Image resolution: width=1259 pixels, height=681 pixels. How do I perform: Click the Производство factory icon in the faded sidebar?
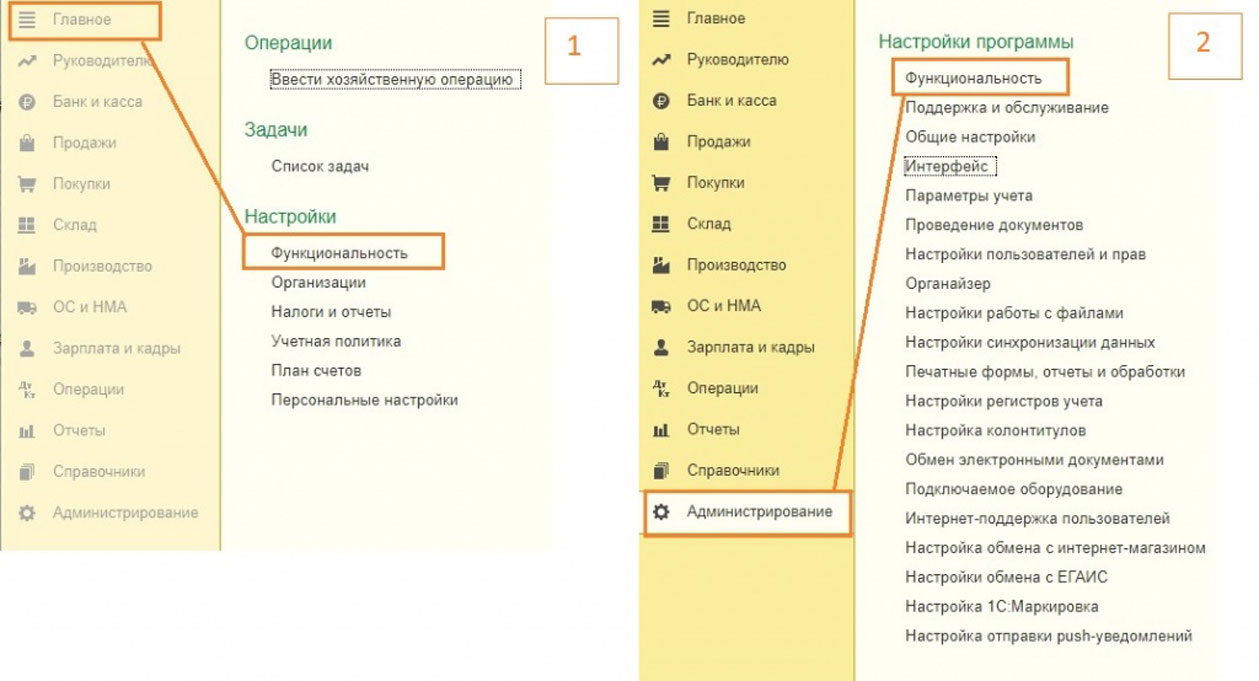point(28,266)
